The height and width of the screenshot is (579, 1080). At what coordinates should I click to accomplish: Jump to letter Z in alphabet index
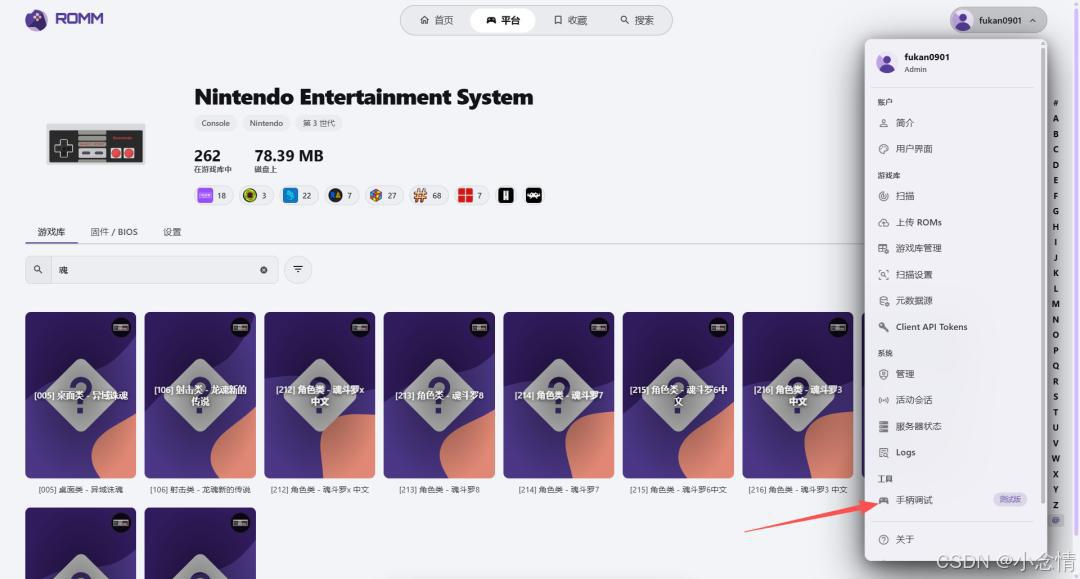tap(1055, 505)
